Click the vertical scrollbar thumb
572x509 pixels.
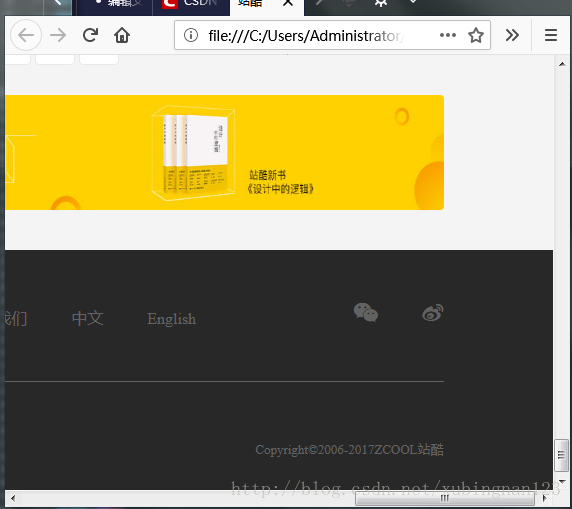(561, 455)
